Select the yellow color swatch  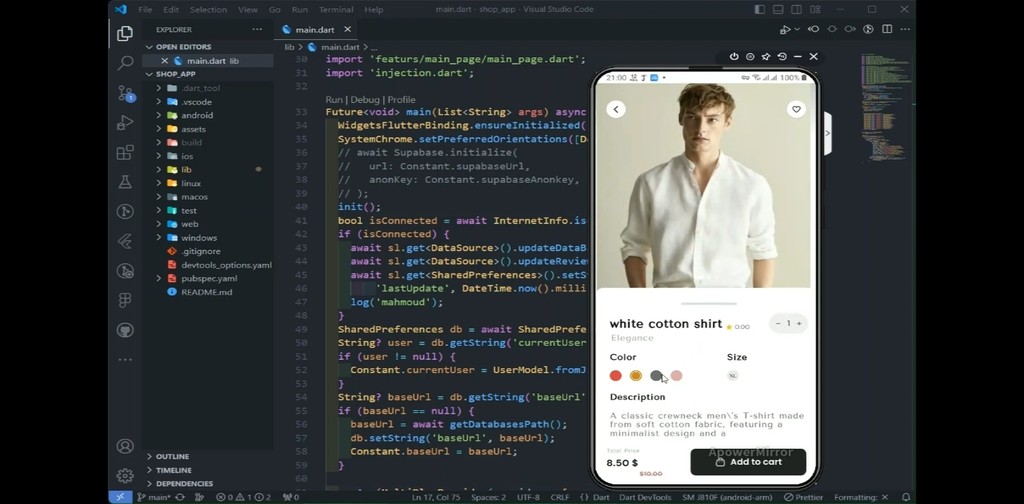pyautogui.click(x=635, y=376)
